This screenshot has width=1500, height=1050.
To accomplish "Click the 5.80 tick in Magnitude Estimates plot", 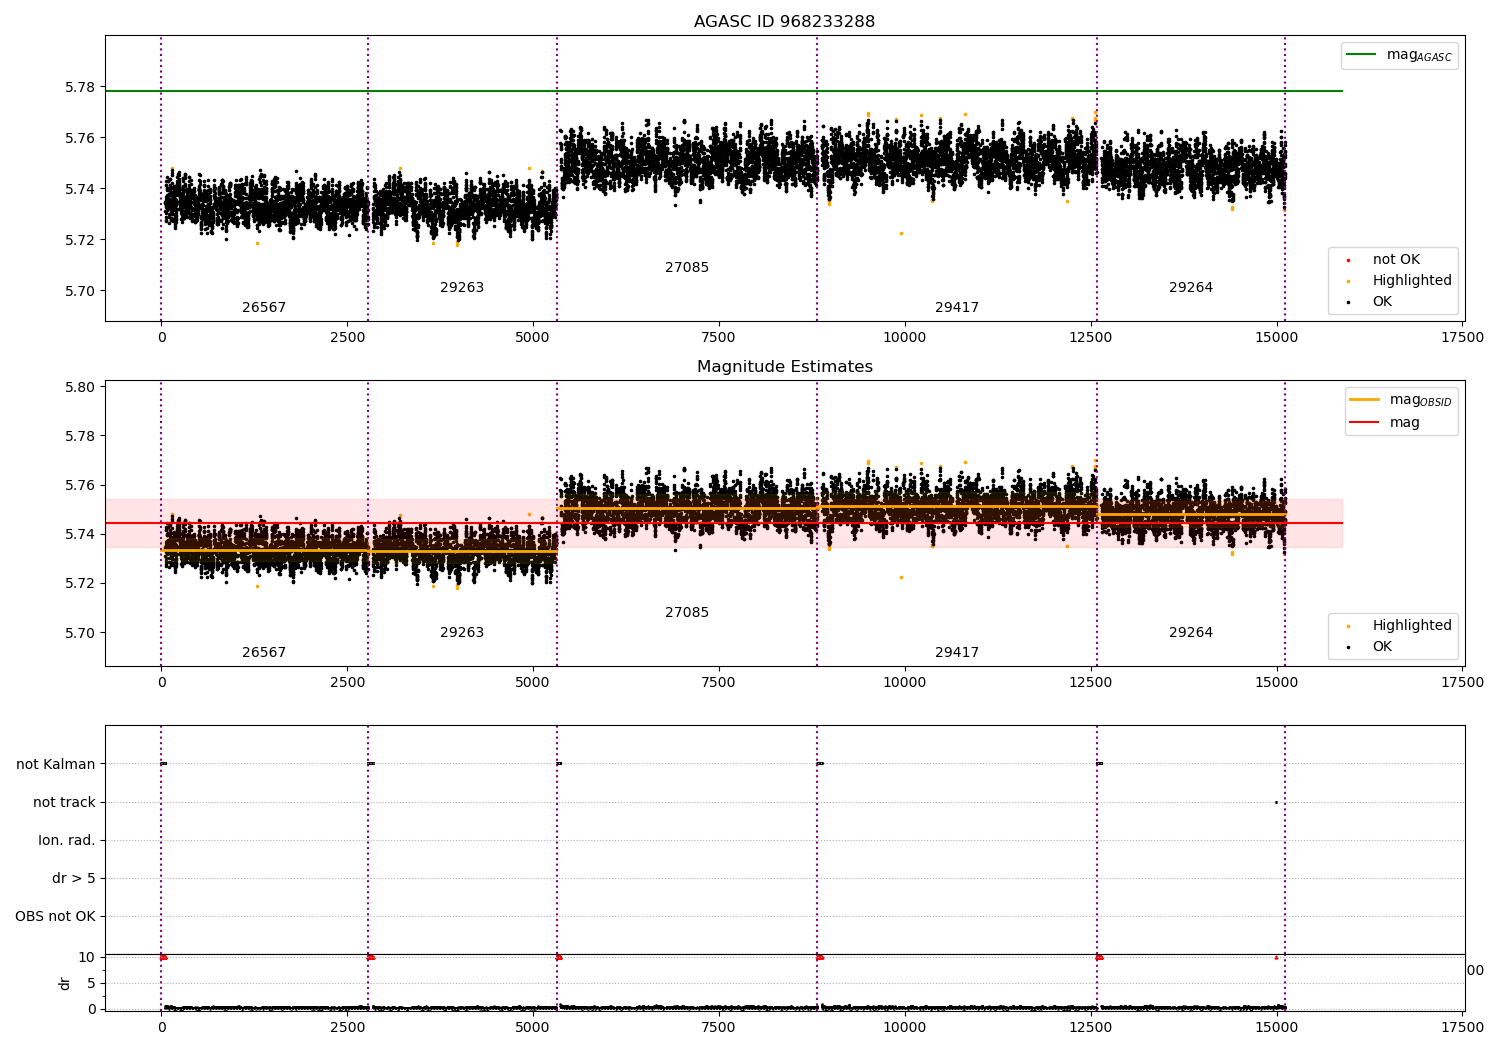I will click(x=81, y=387).
